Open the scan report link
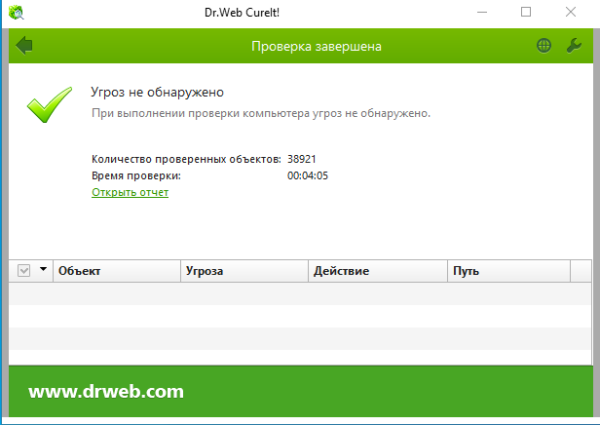The width and height of the screenshot is (600, 425). [x=130, y=192]
